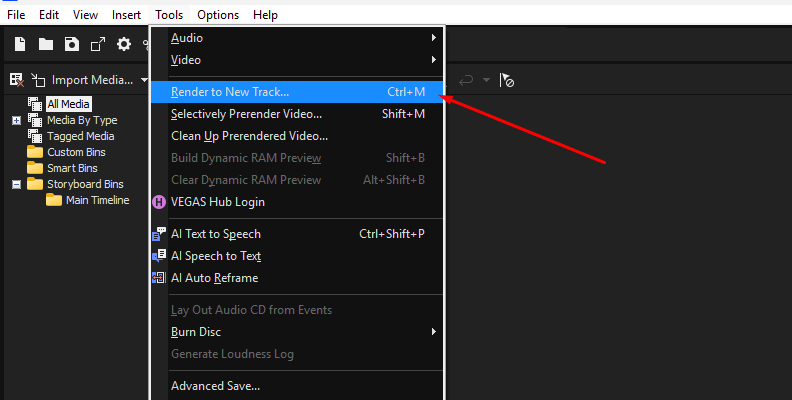Open the Options menu
This screenshot has height=400, width=792.
pos(218,15)
